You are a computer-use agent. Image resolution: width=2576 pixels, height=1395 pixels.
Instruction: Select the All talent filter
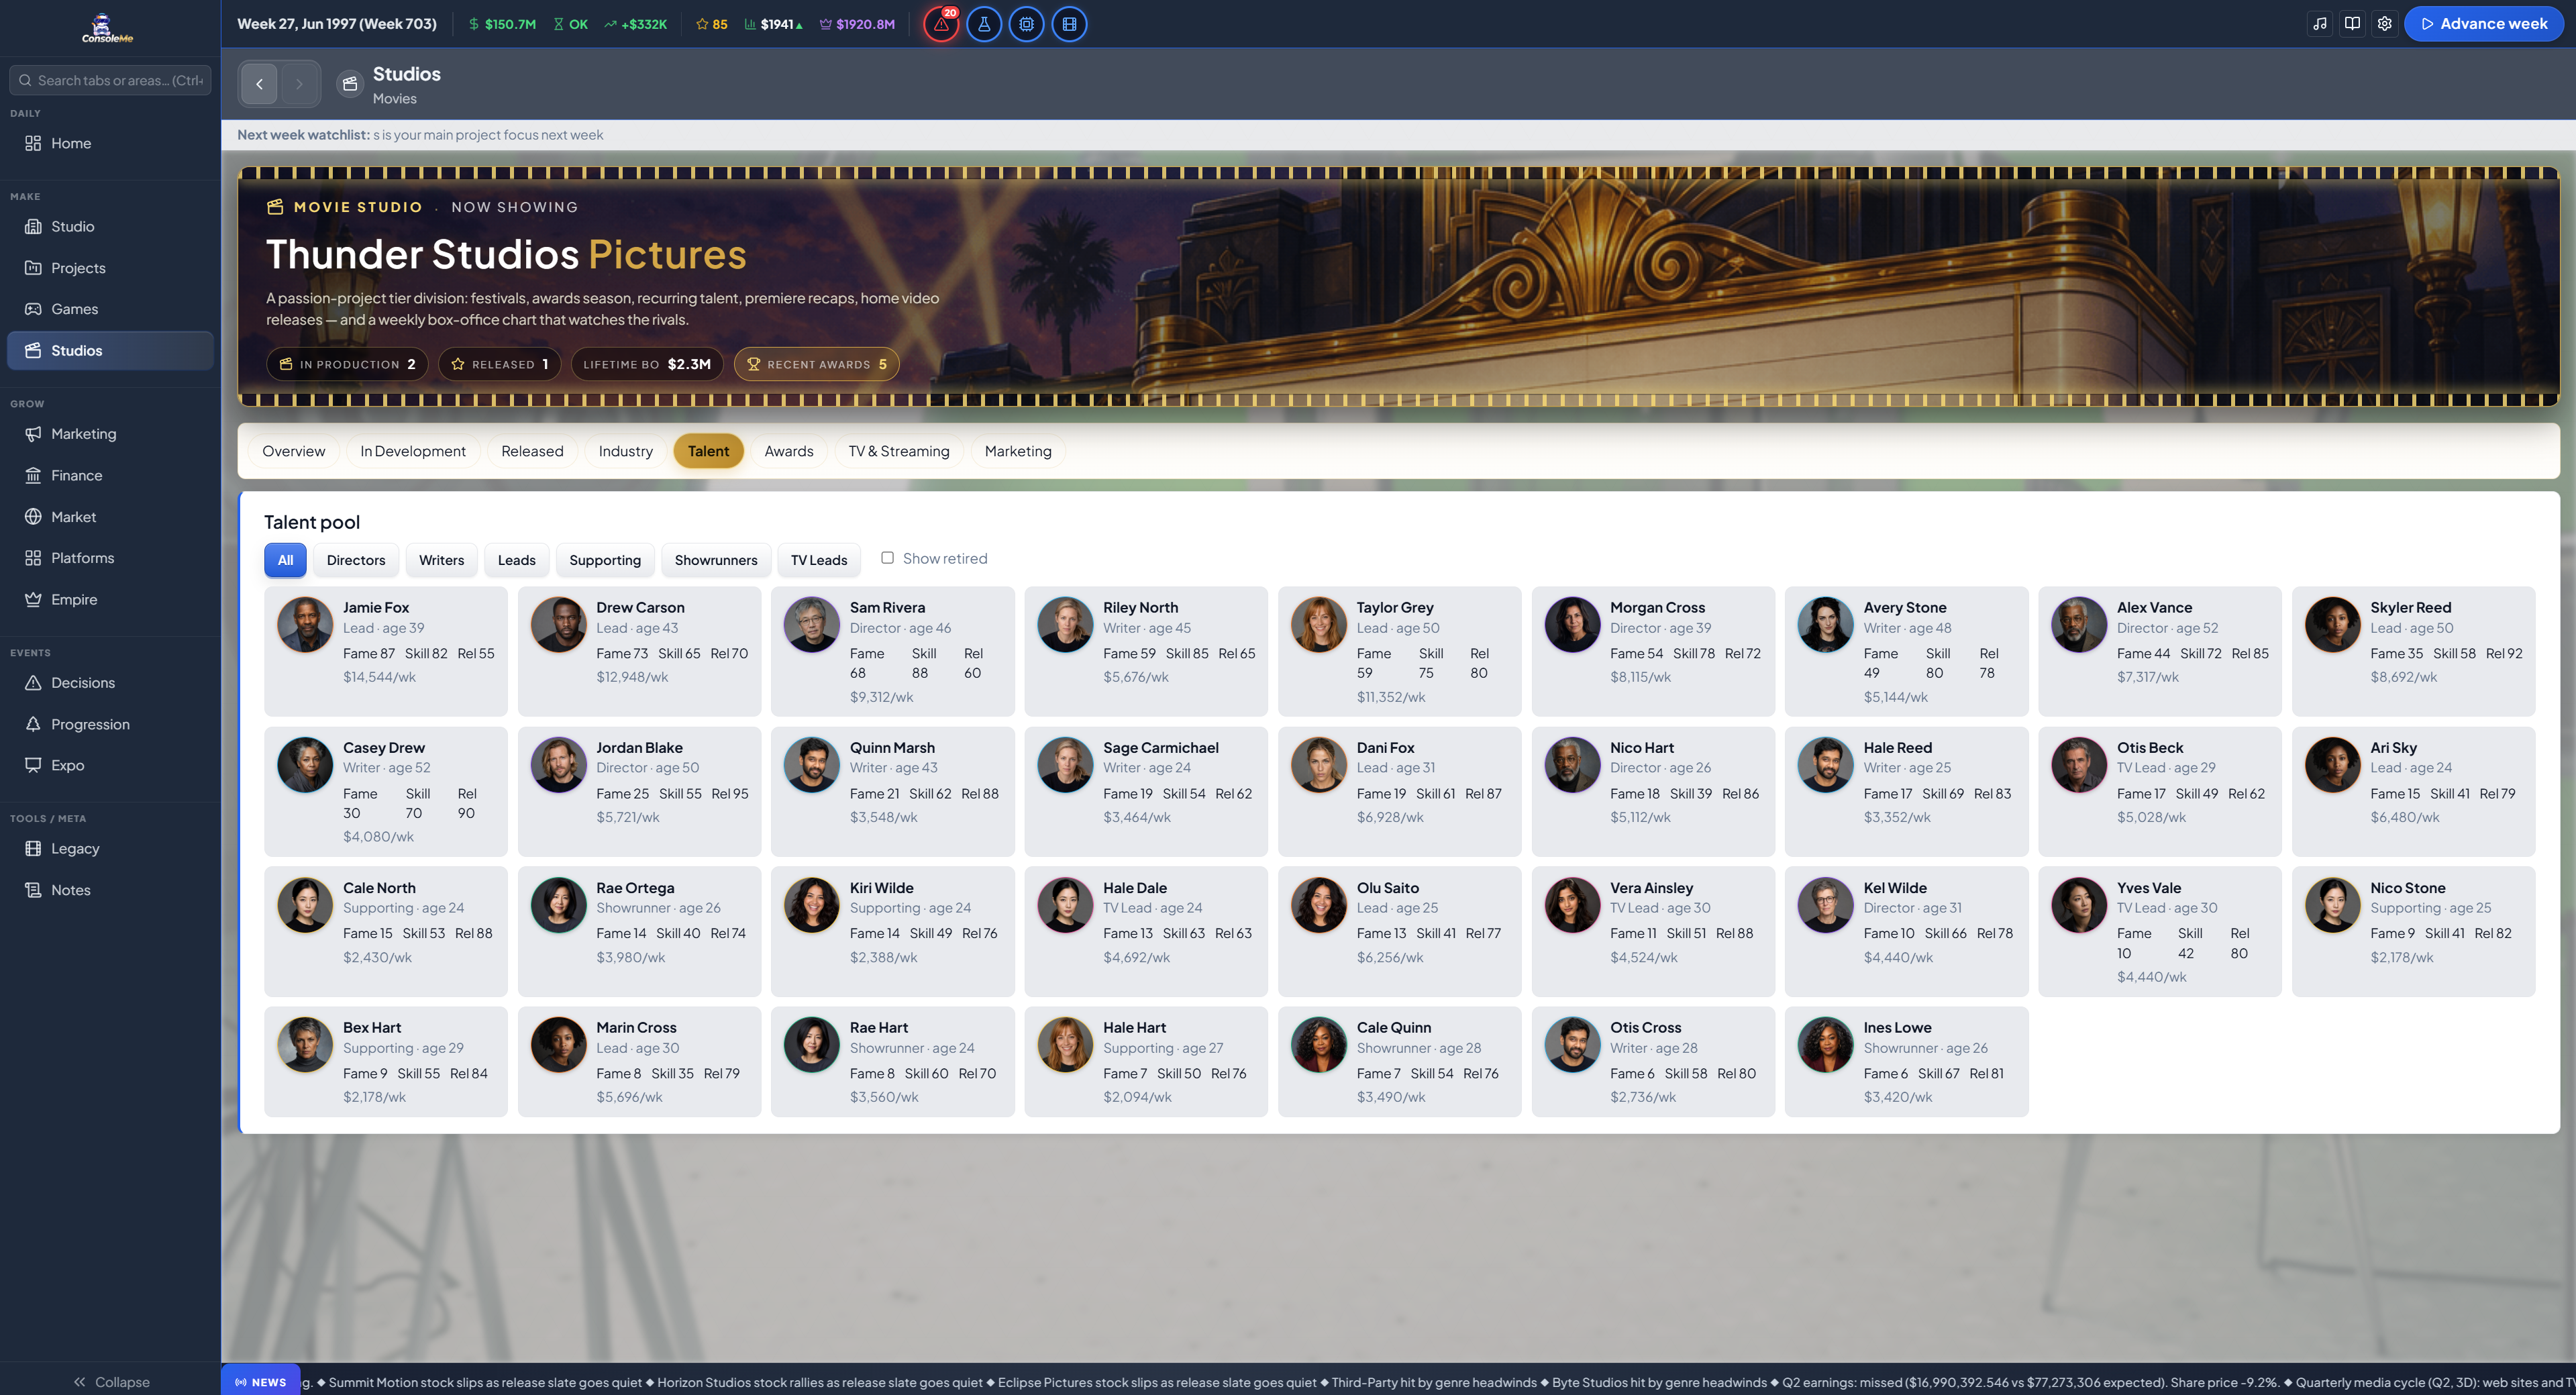coord(285,560)
